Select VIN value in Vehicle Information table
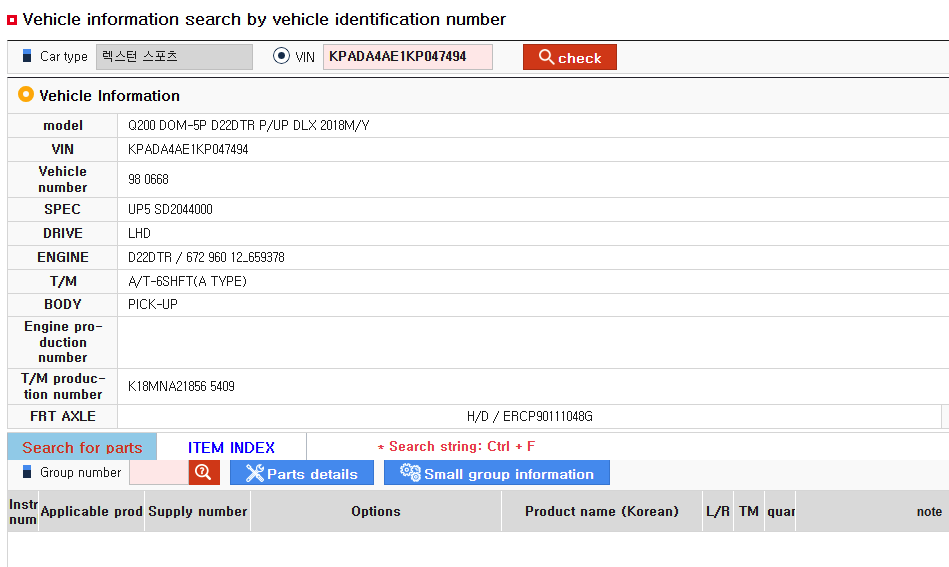 click(188, 149)
